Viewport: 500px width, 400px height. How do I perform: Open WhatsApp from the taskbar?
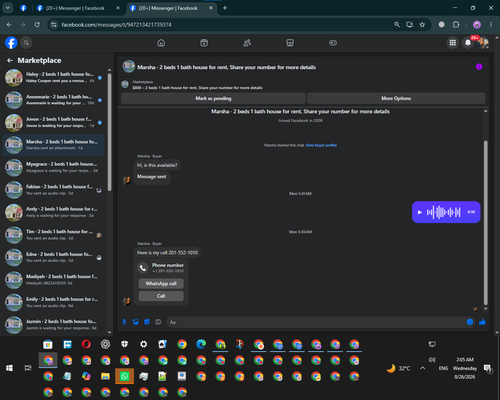[x=124, y=376]
